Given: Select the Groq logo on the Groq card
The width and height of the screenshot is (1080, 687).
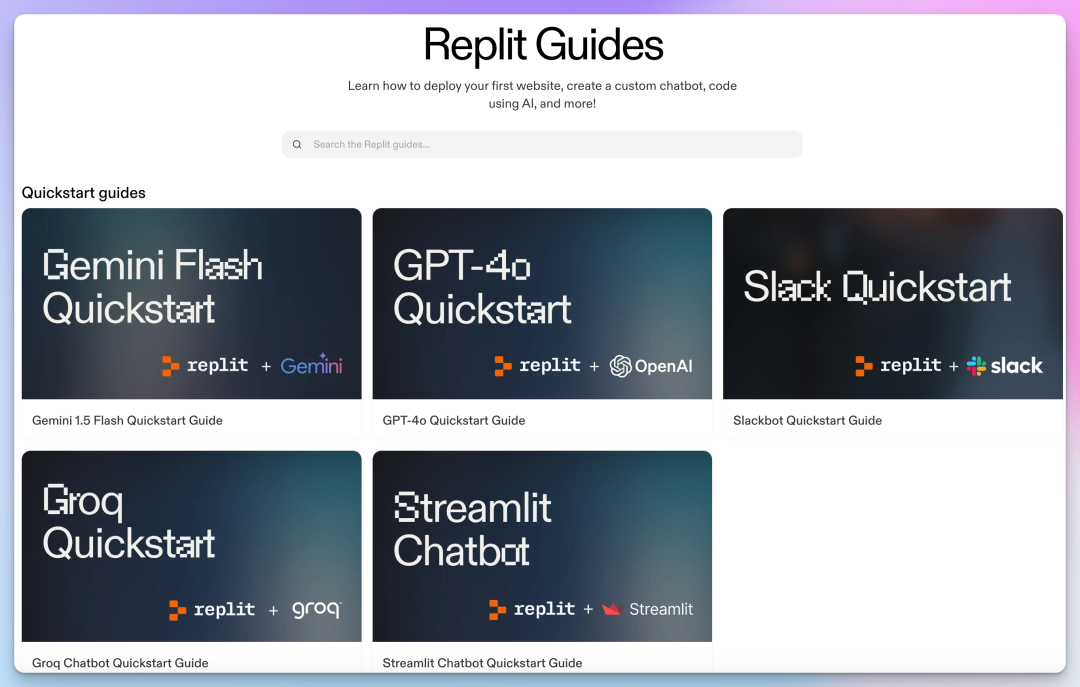Looking at the screenshot, I should click(x=317, y=609).
